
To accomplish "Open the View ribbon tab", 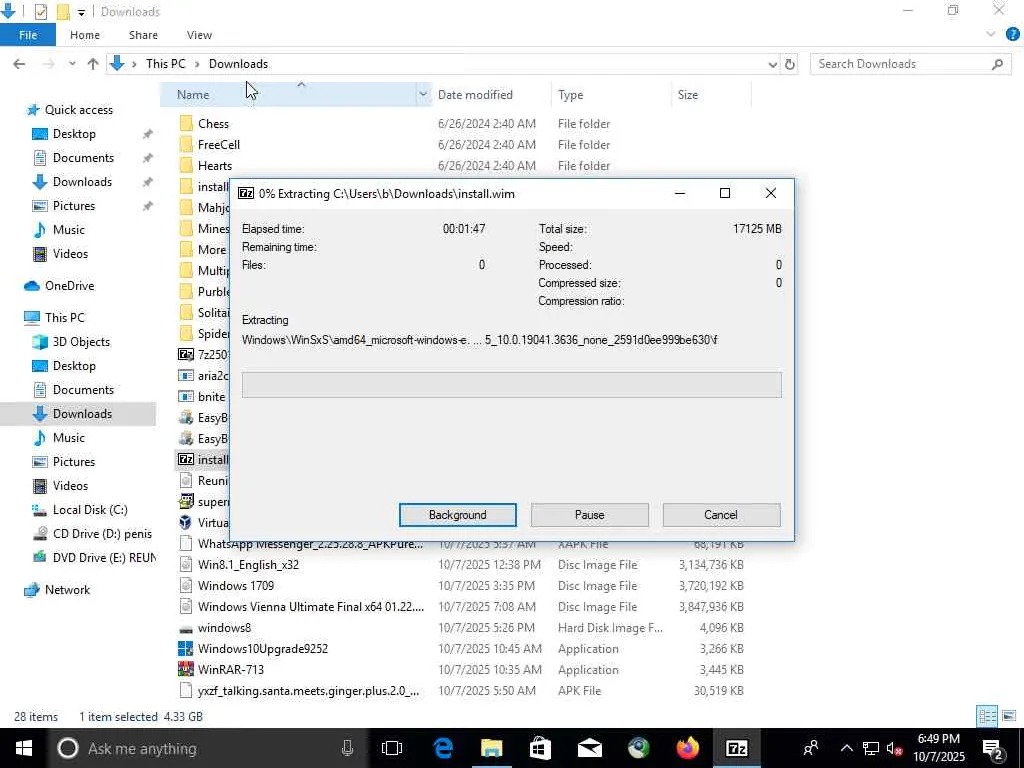I will [x=199, y=35].
